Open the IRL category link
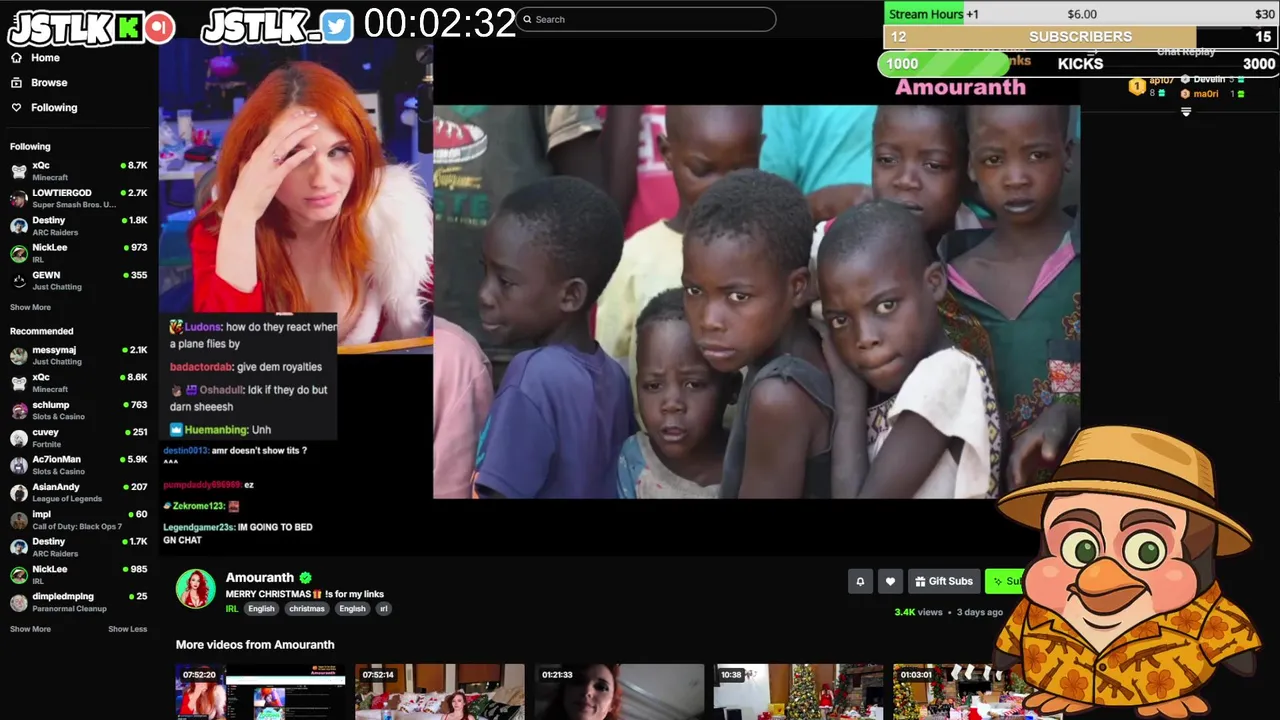1280x720 pixels. tap(232, 608)
